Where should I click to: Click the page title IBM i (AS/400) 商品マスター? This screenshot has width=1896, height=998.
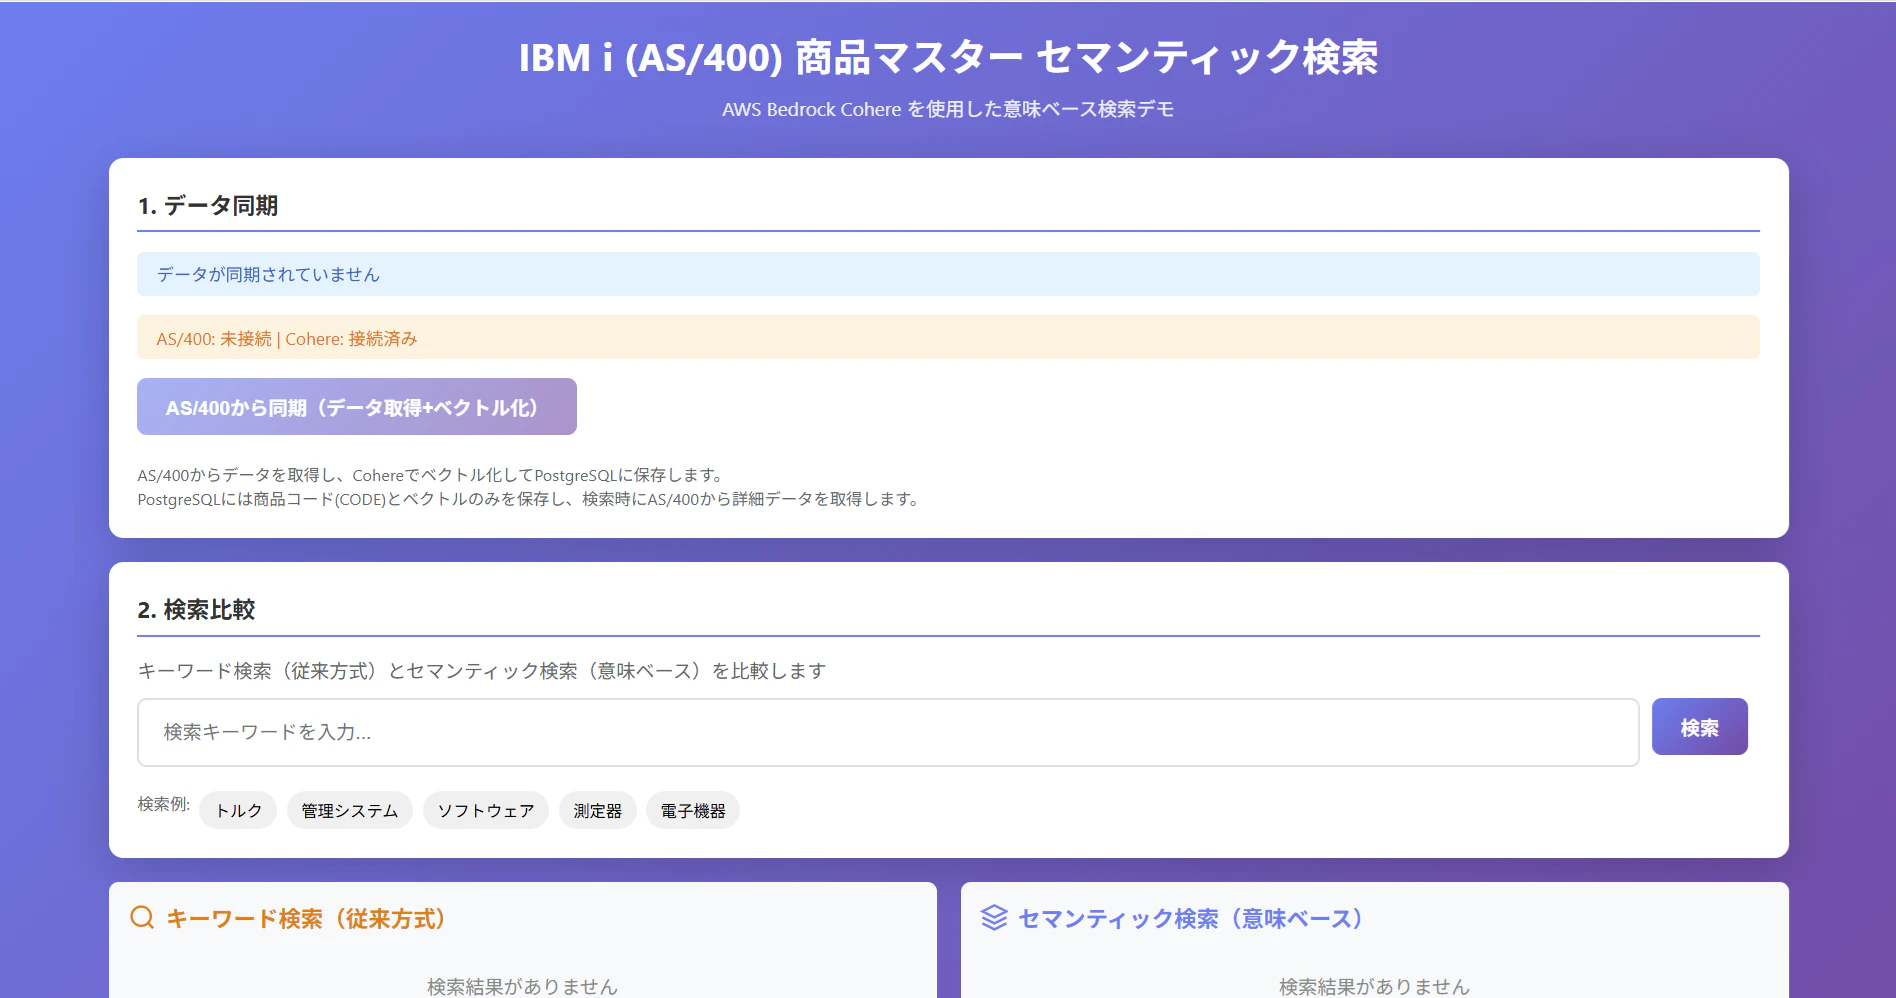948,57
